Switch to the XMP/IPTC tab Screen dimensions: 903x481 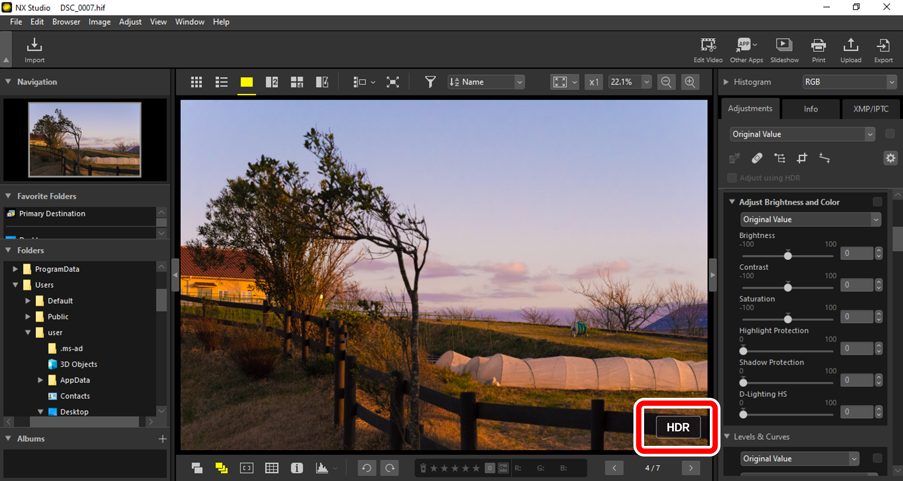click(870, 109)
